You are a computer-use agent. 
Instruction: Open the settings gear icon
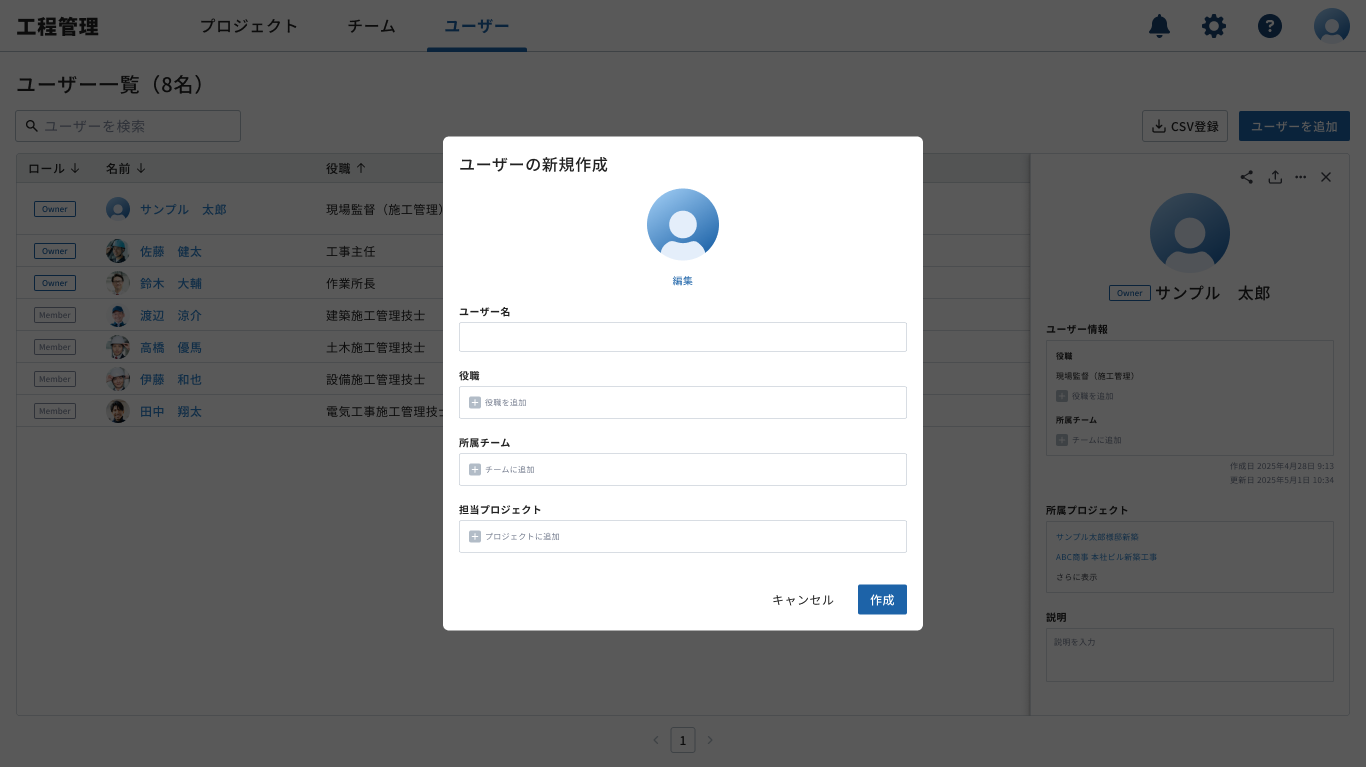click(1214, 26)
